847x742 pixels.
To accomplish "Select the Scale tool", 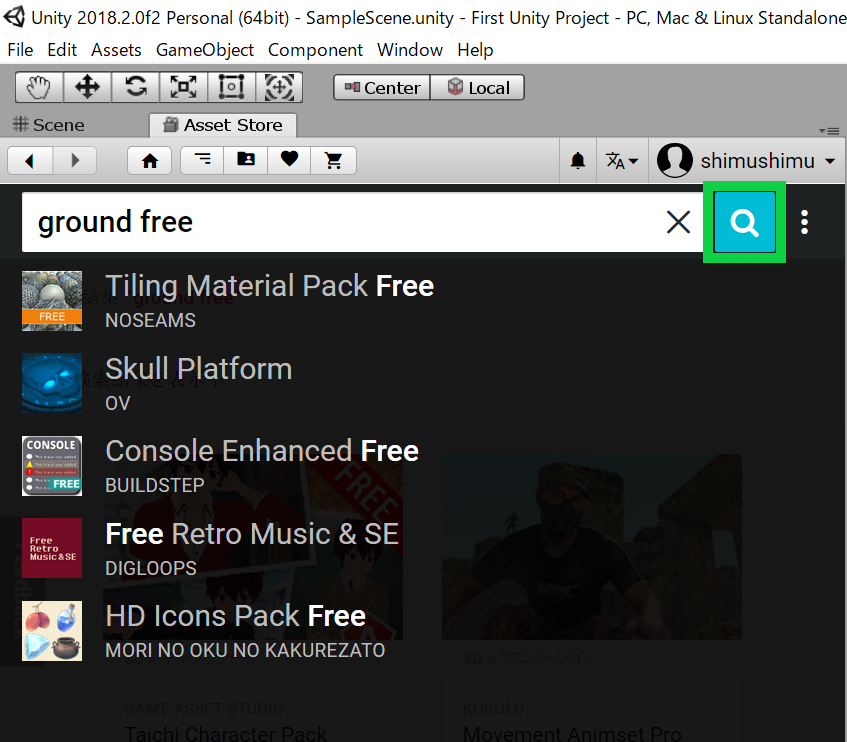I will click(183, 88).
